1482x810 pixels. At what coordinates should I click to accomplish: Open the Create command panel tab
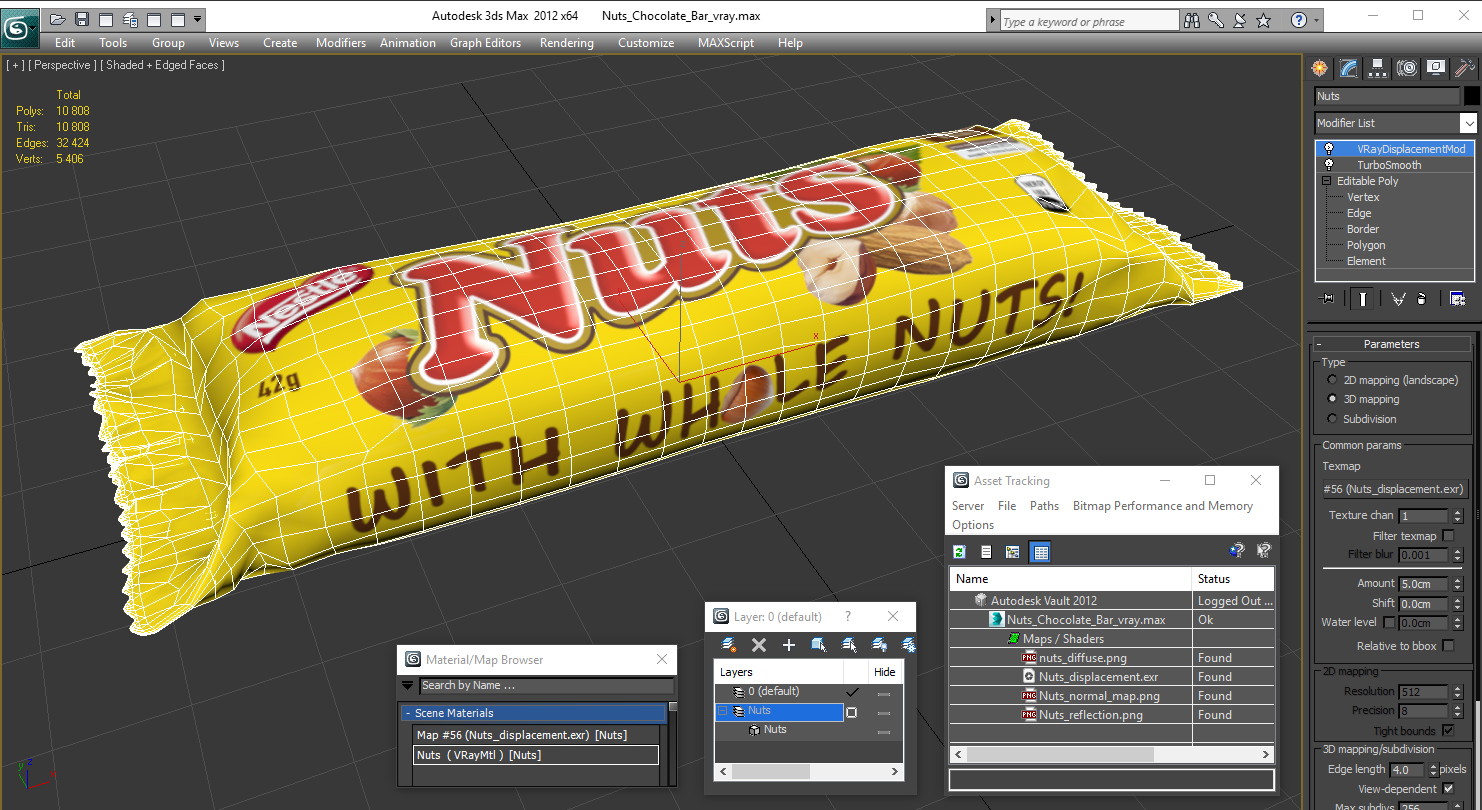pos(1320,68)
